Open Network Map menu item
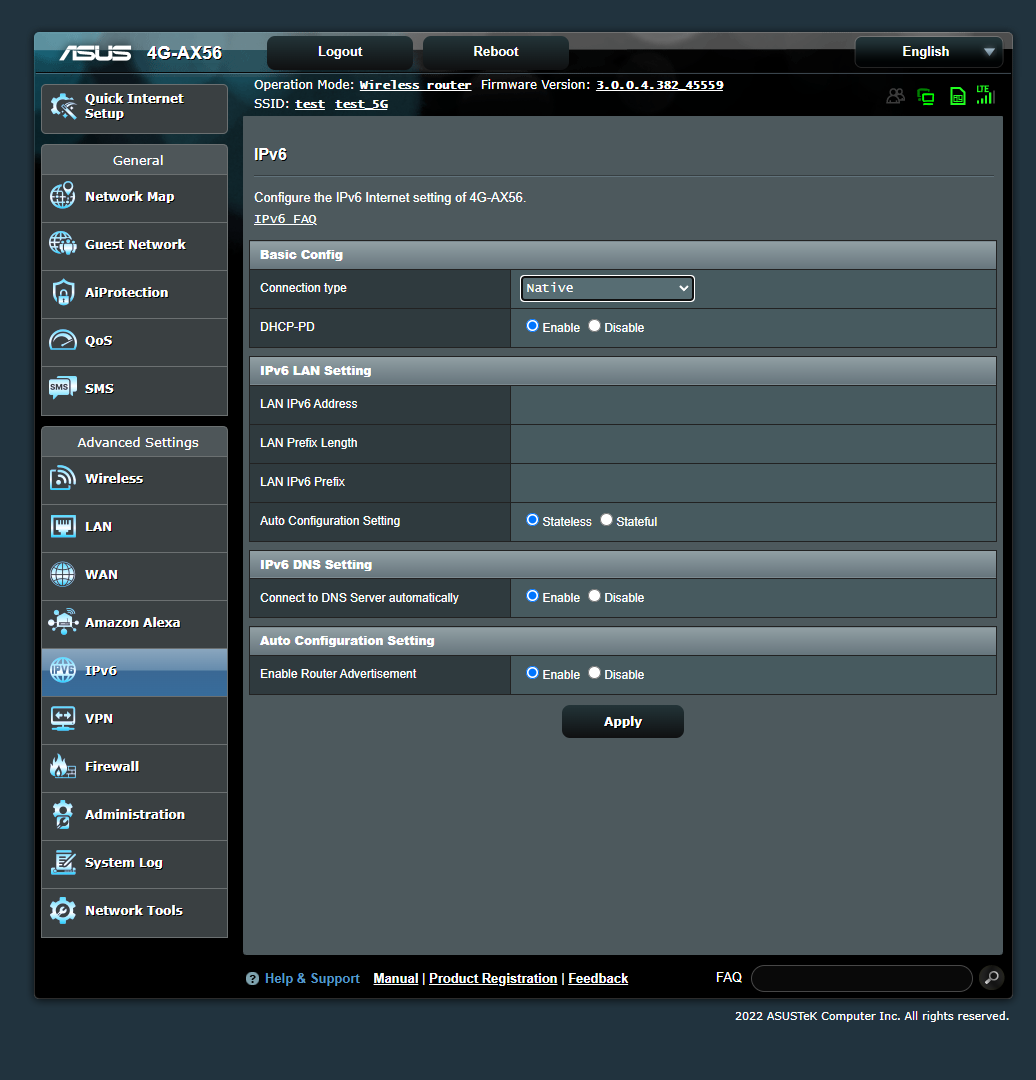1036x1080 pixels. (134, 197)
